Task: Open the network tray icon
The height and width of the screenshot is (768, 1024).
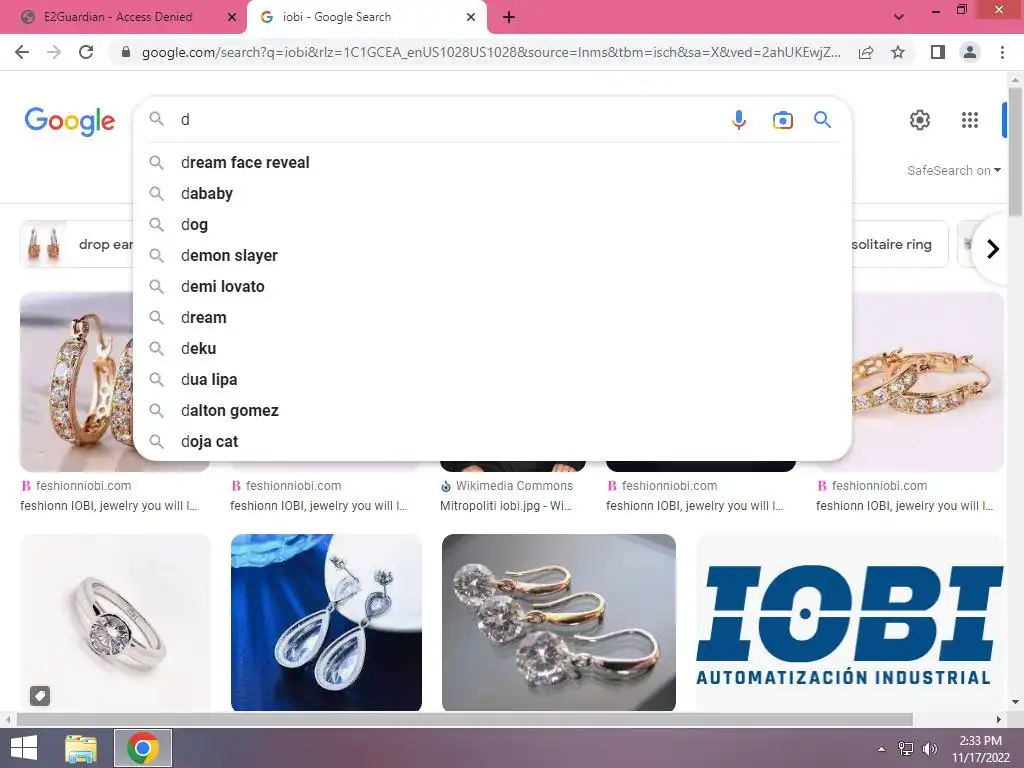Action: (x=905, y=748)
